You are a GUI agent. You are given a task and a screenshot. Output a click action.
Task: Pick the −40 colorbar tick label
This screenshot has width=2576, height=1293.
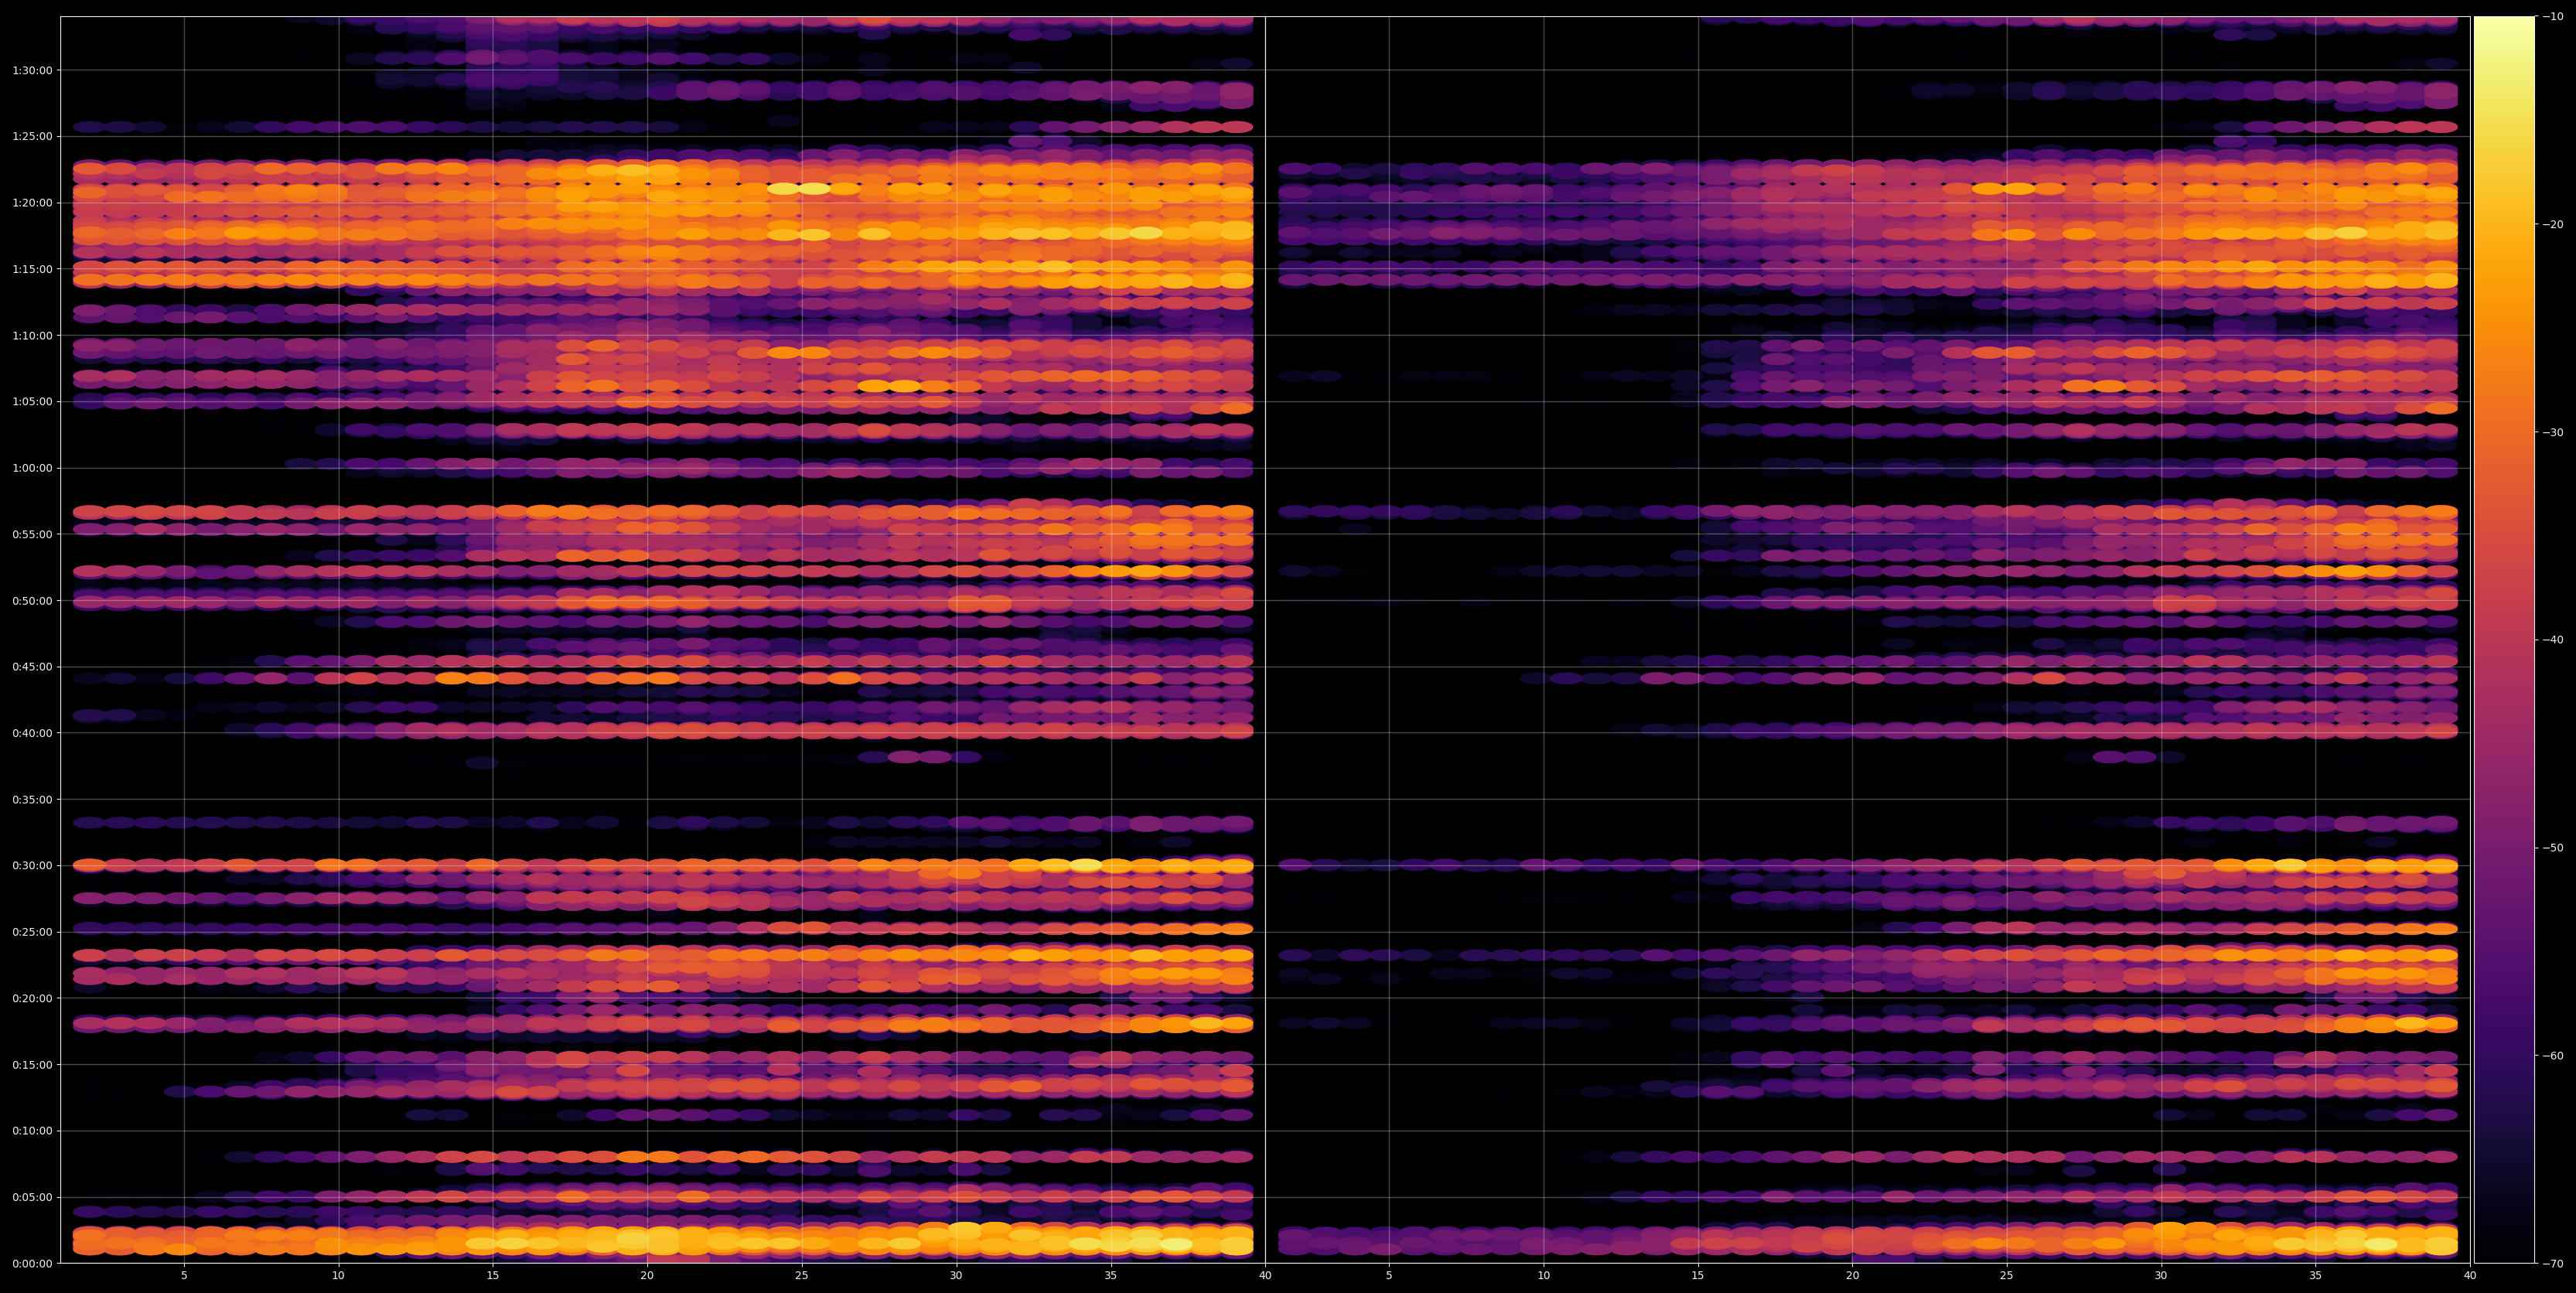coord(2552,640)
